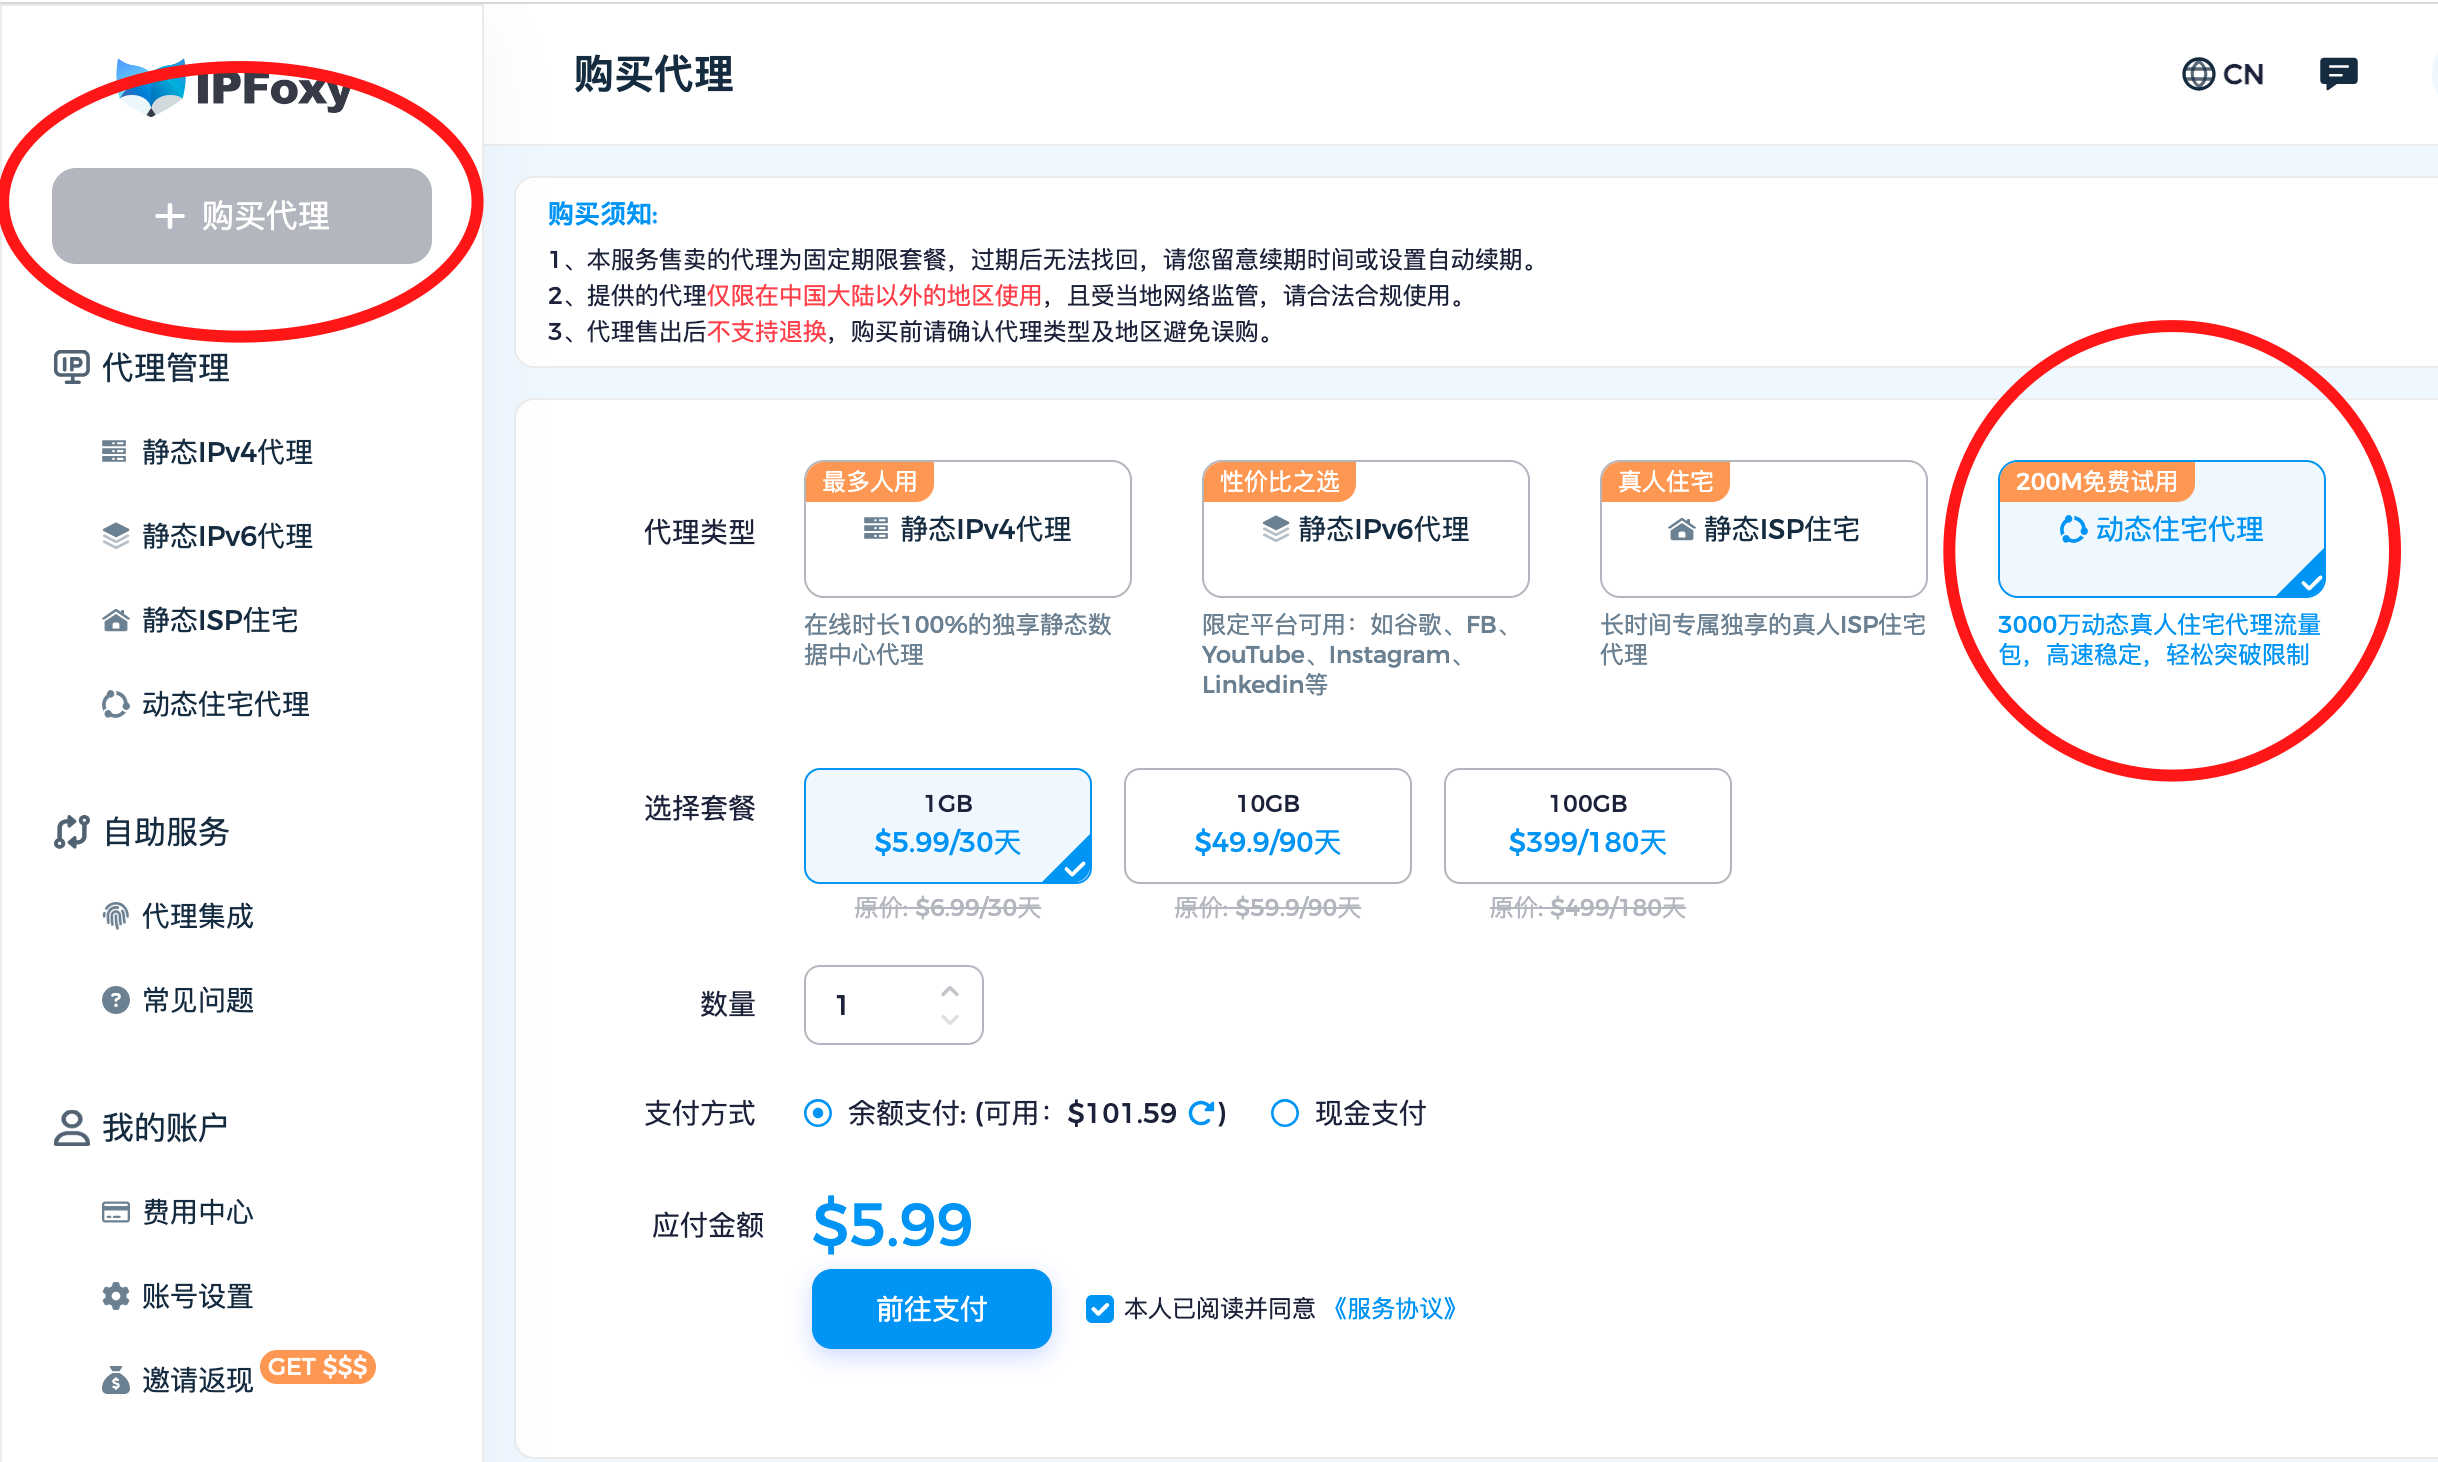Viewport: 2438px width, 1462px height.
Task: Click the quantity input field
Action: (x=893, y=1005)
